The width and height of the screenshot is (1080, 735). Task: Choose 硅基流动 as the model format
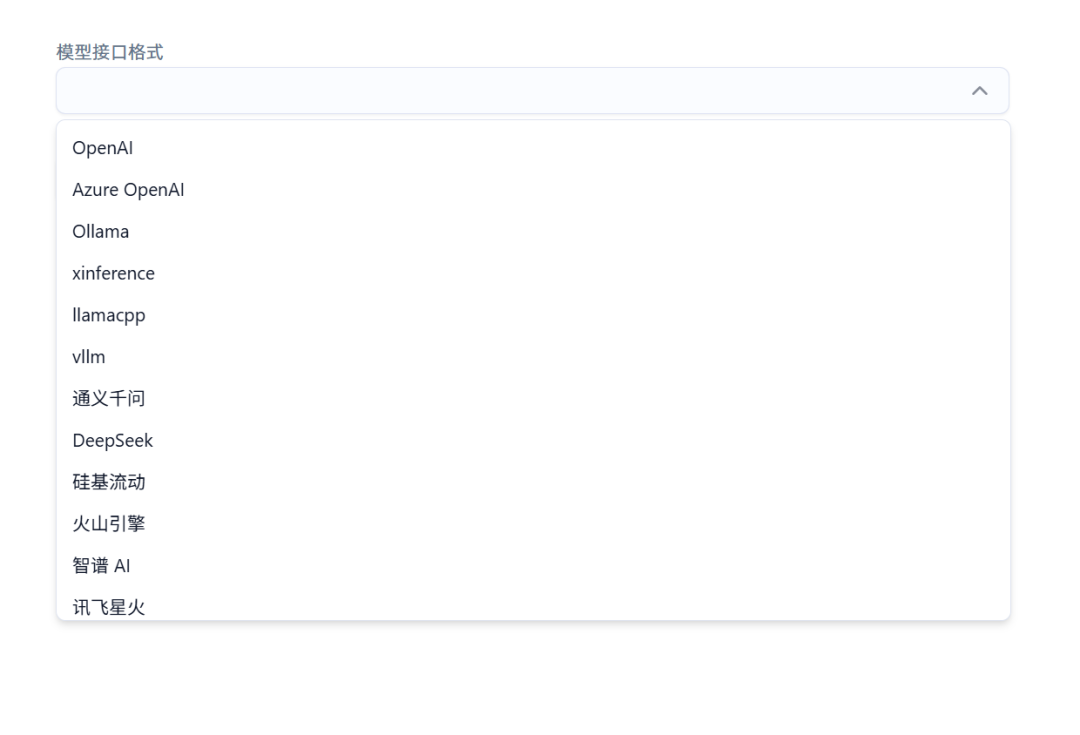pos(109,482)
